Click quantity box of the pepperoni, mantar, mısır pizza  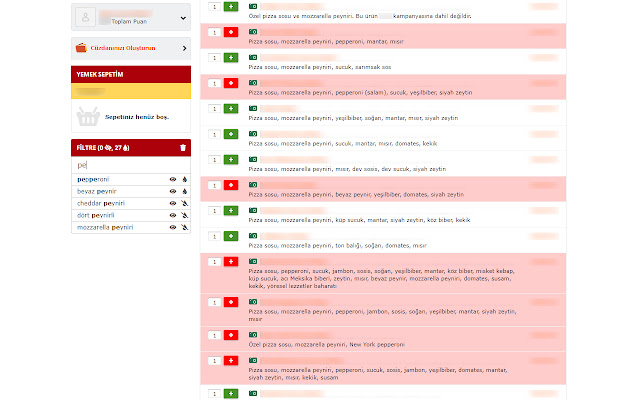coord(214,32)
